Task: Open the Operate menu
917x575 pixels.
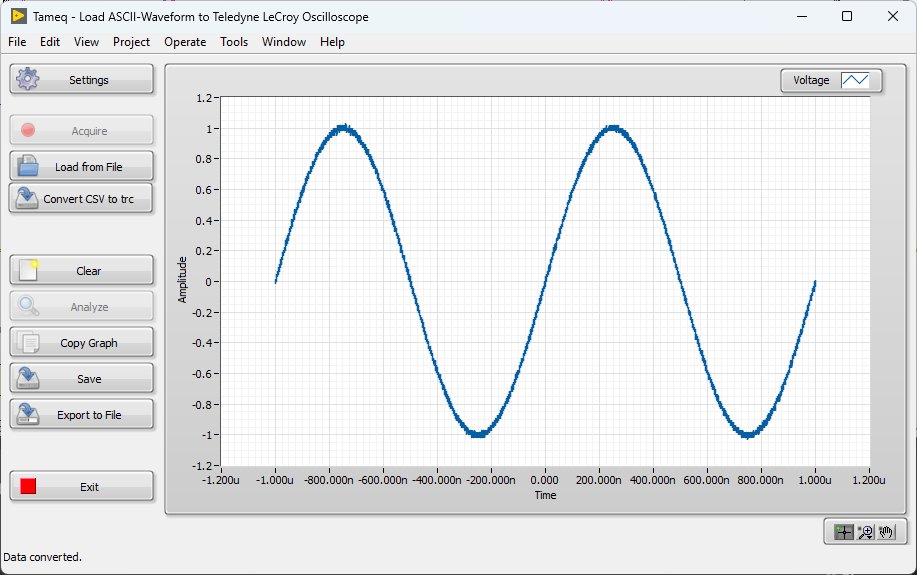Action: pos(185,42)
